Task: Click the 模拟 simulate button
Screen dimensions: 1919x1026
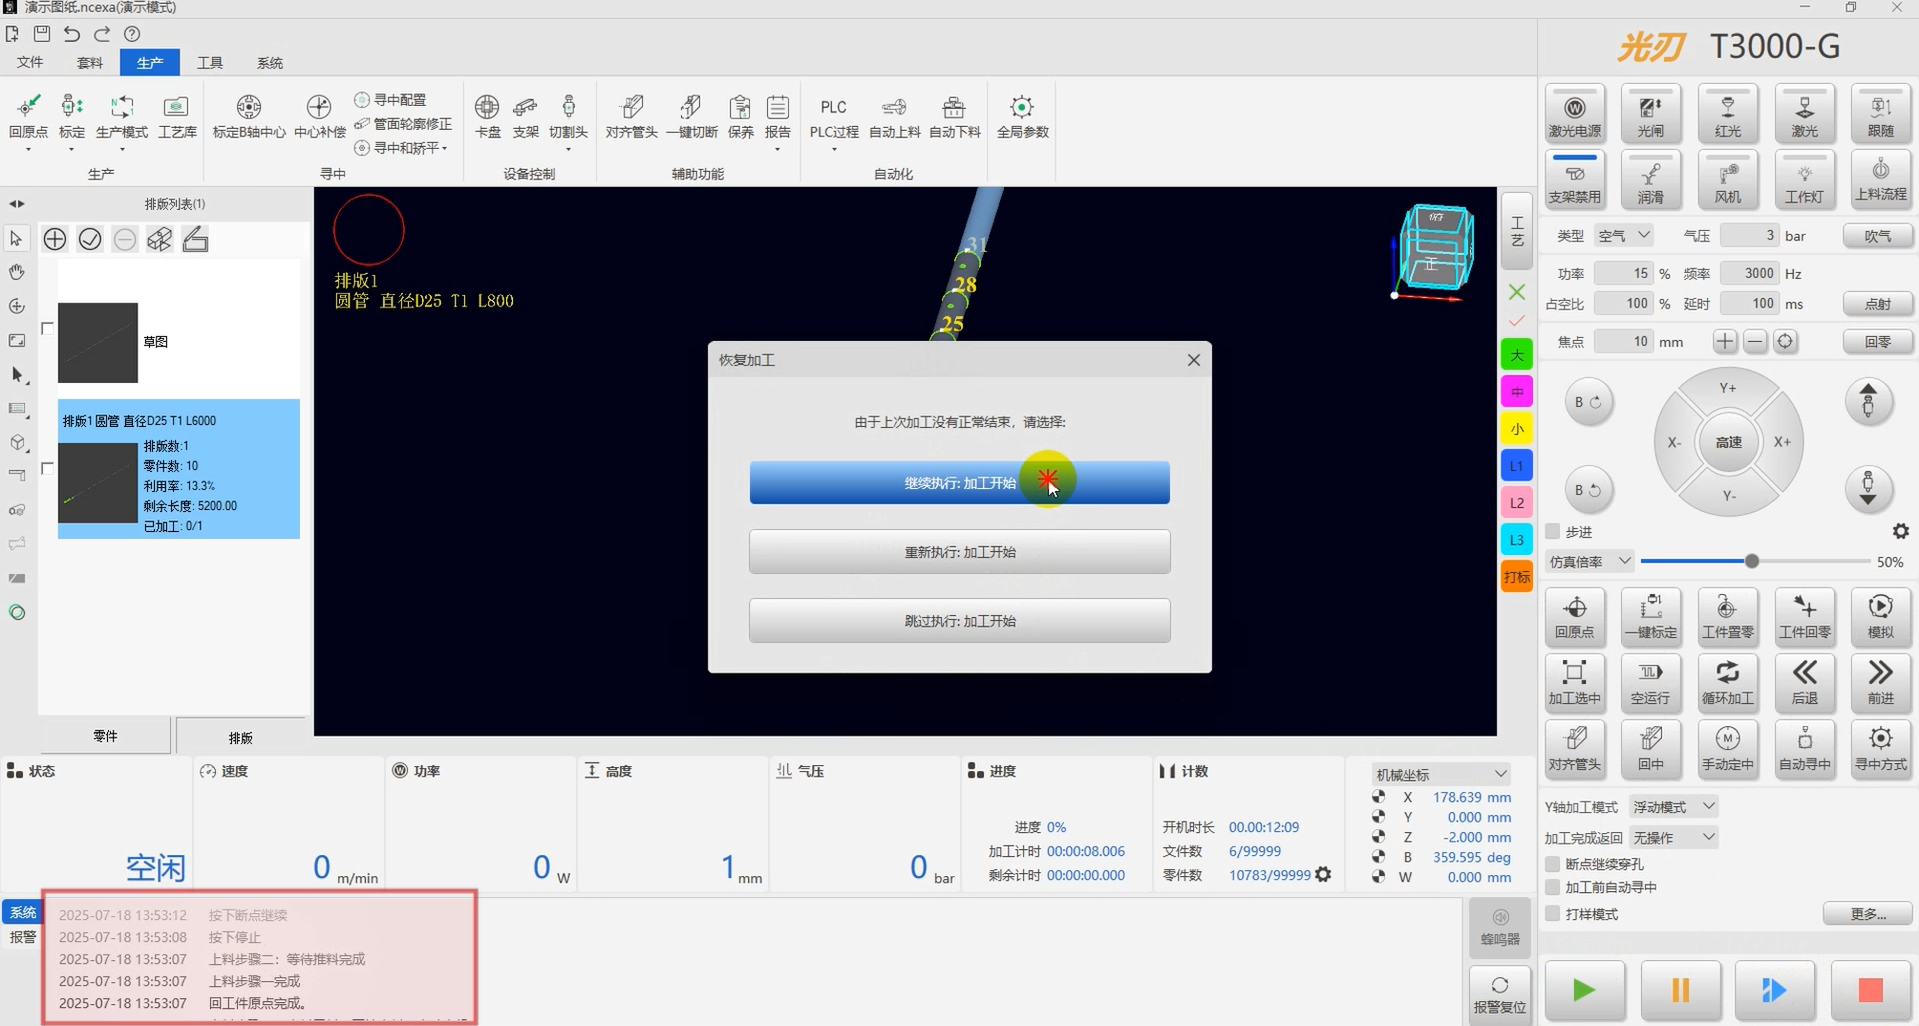Action: [x=1881, y=616]
